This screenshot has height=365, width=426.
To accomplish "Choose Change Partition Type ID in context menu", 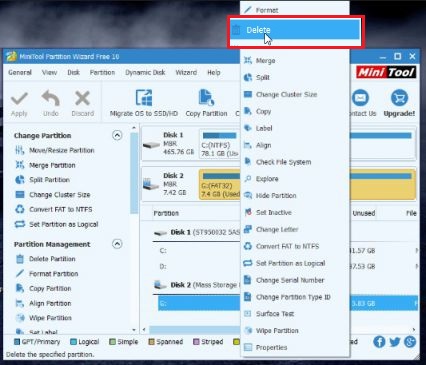I will pos(295,297).
